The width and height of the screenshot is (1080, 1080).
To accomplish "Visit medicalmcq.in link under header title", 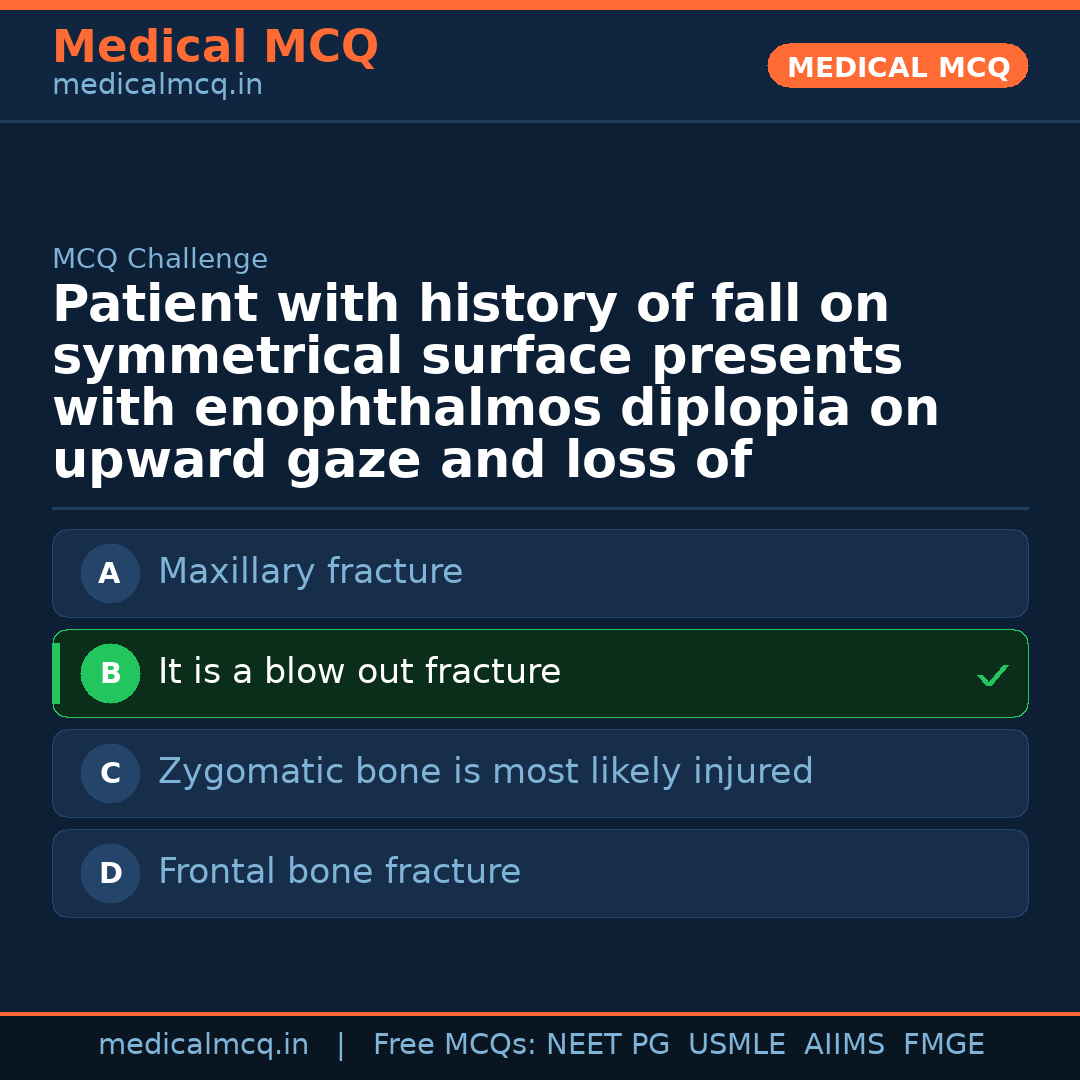I will pos(157,86).
